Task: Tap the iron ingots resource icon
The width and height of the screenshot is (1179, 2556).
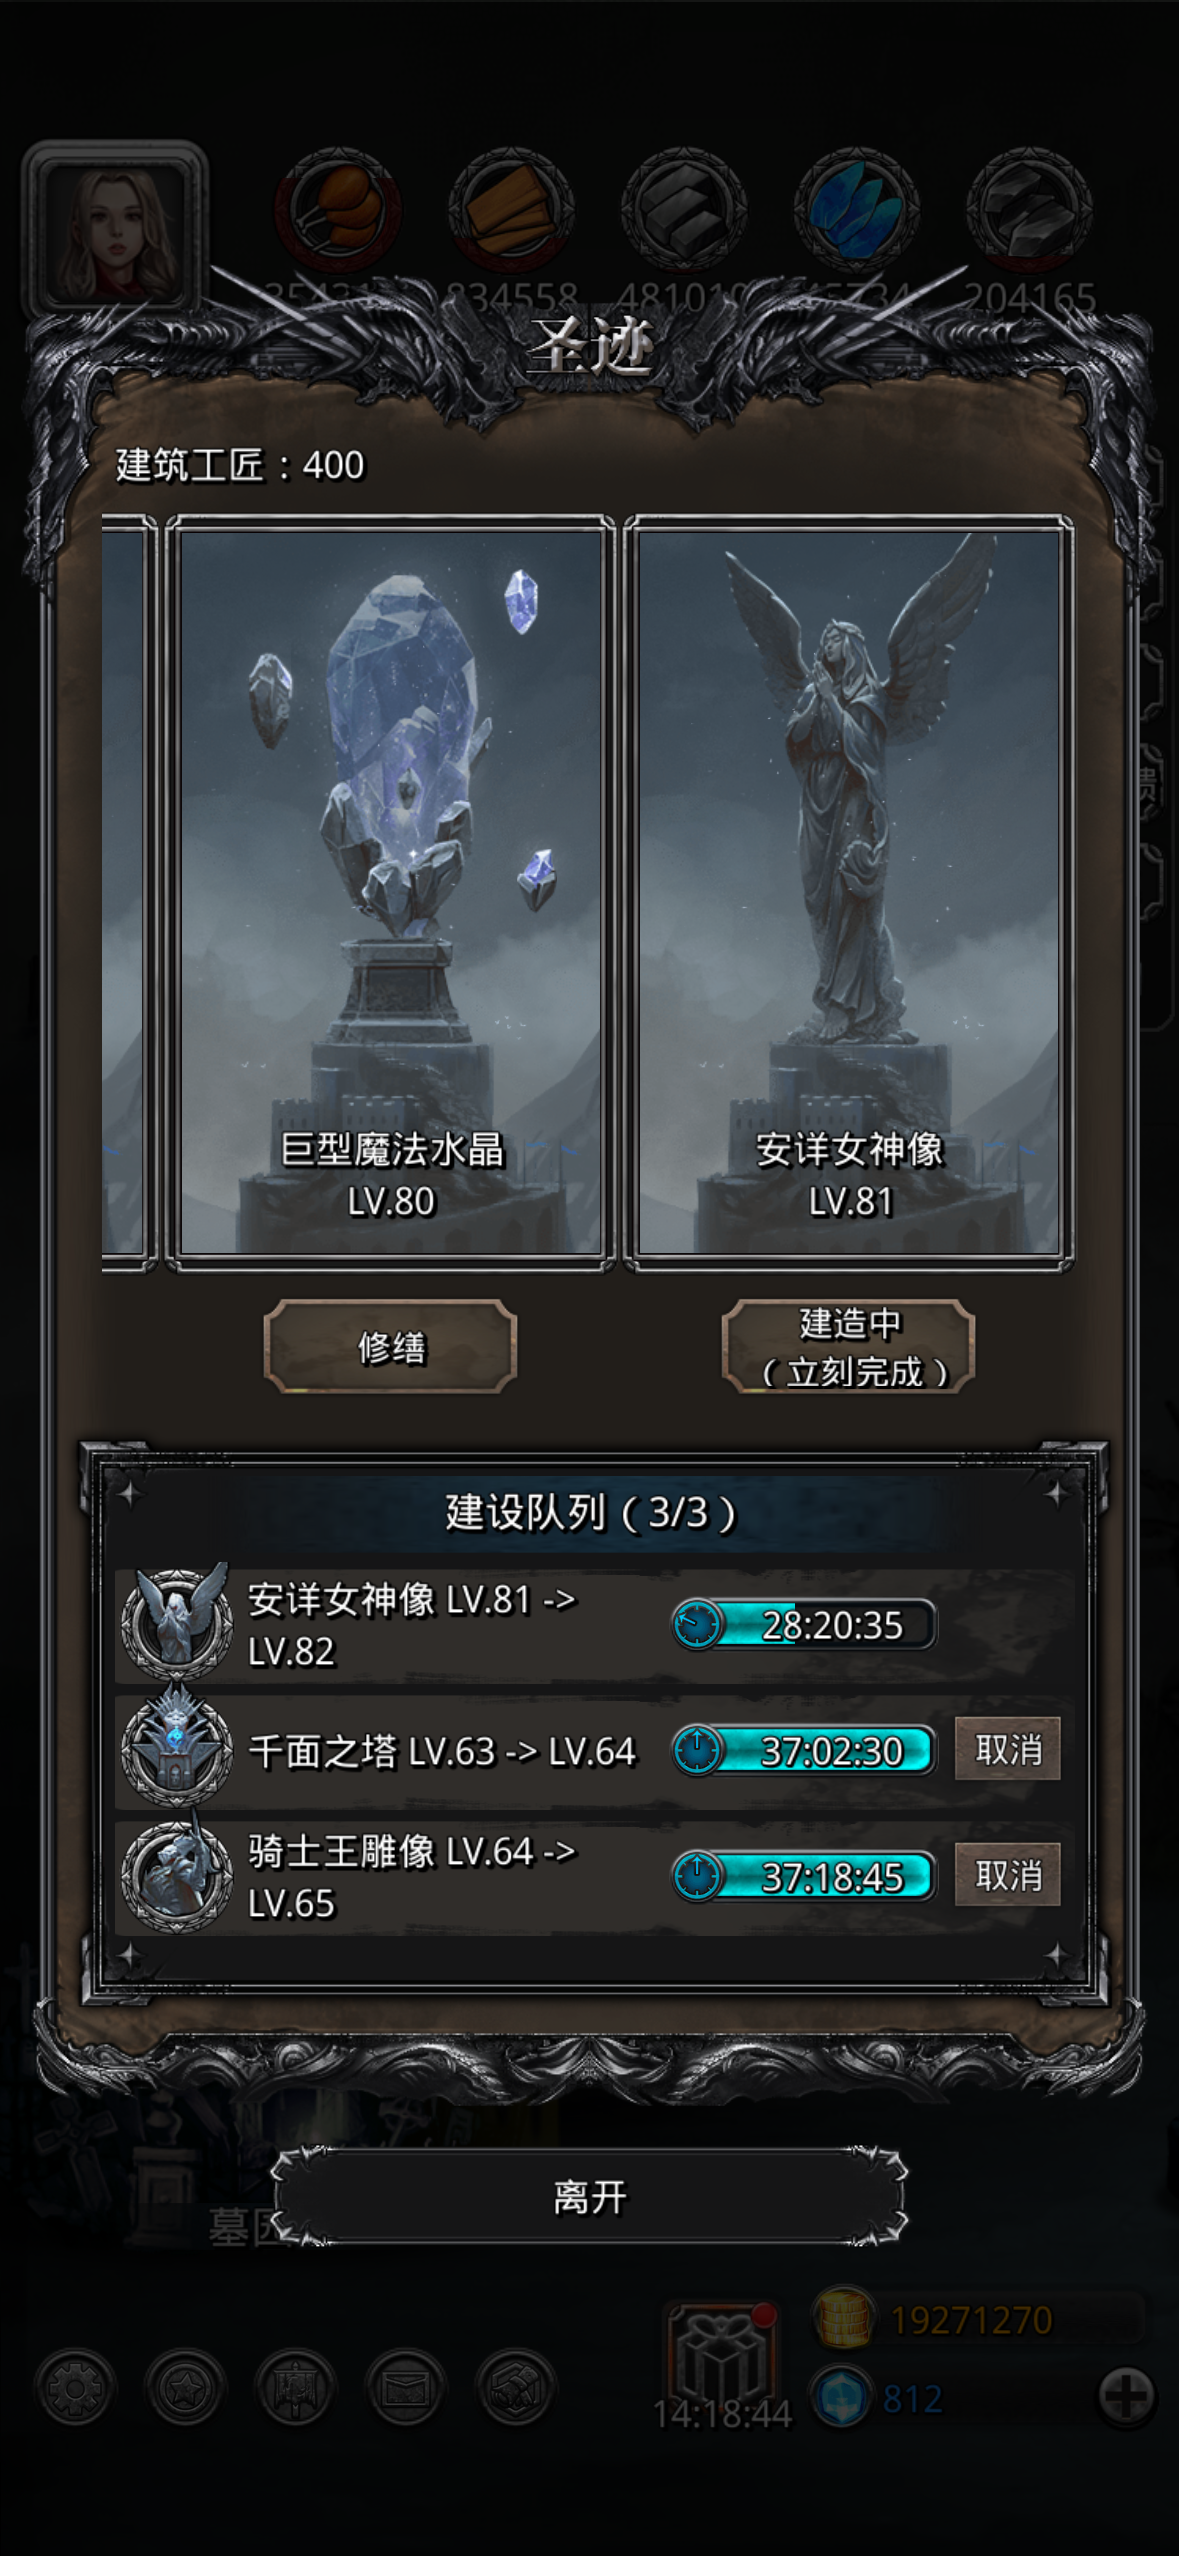Action: tap(684, 210)
